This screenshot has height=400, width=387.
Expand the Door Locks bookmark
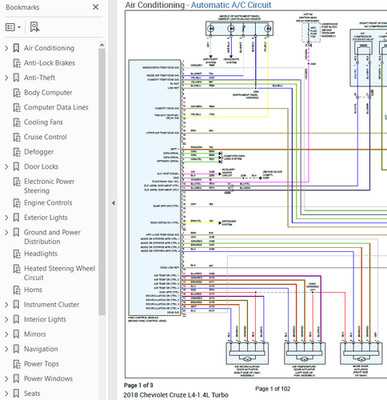[6, 167]
